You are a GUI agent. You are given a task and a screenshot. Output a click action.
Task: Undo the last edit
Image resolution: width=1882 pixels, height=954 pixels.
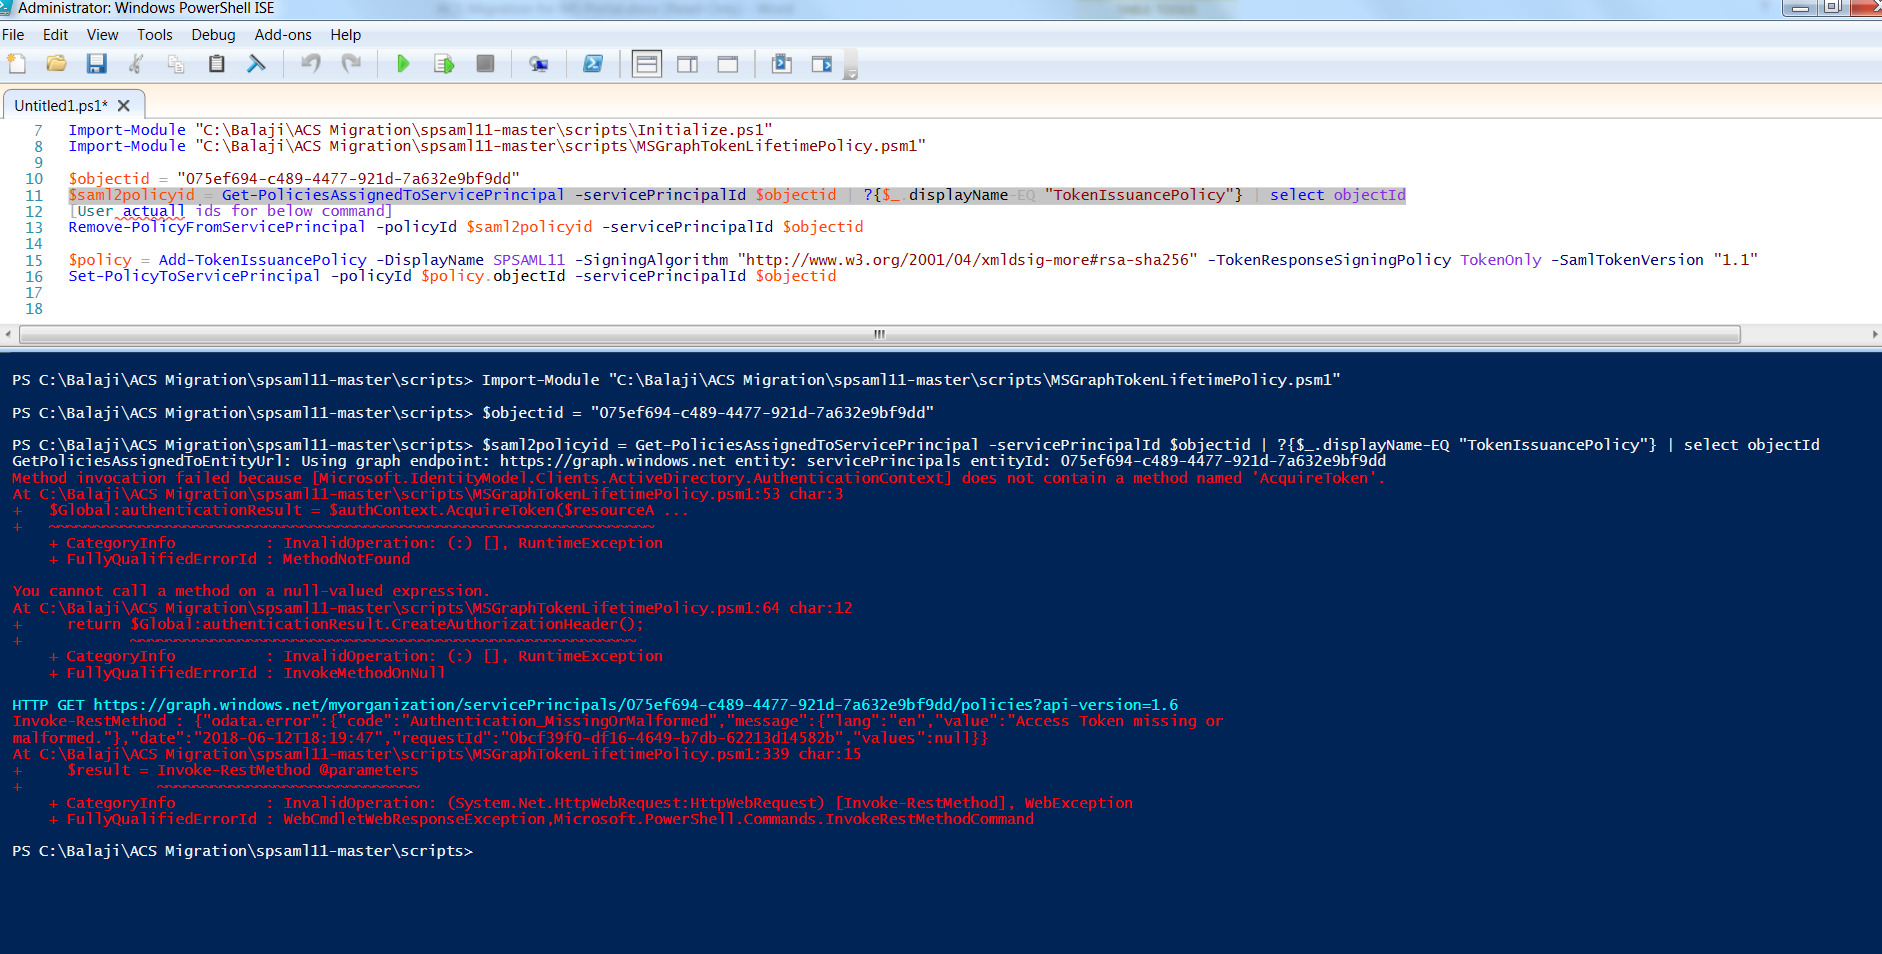(x=311, y=64)
